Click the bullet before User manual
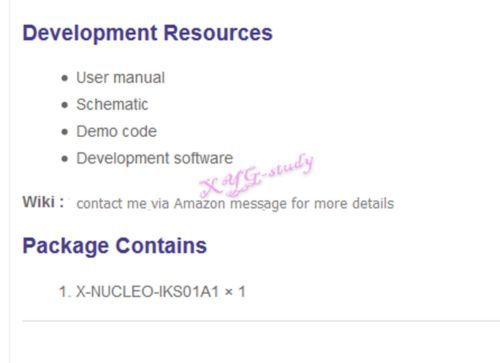This screenshot has width=500, height=363. pyautogui.click(x=65, y=78)
